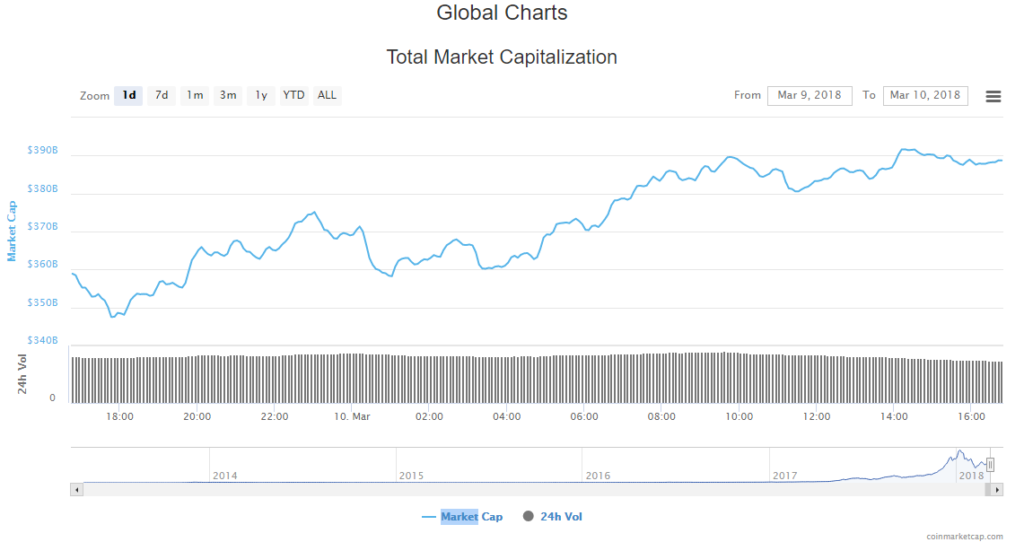
Task: Select the 1d zoom range
Action: (x=129, y=96)
